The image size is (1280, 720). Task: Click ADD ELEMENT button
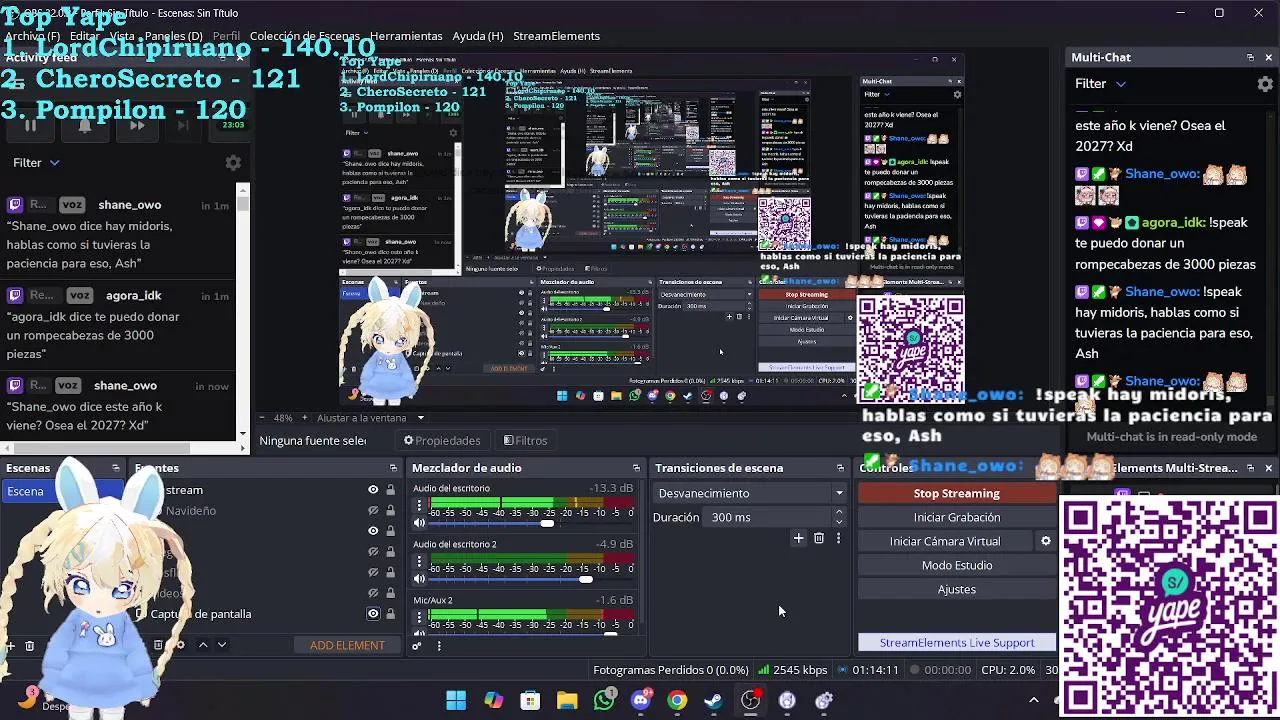(347, 645)
